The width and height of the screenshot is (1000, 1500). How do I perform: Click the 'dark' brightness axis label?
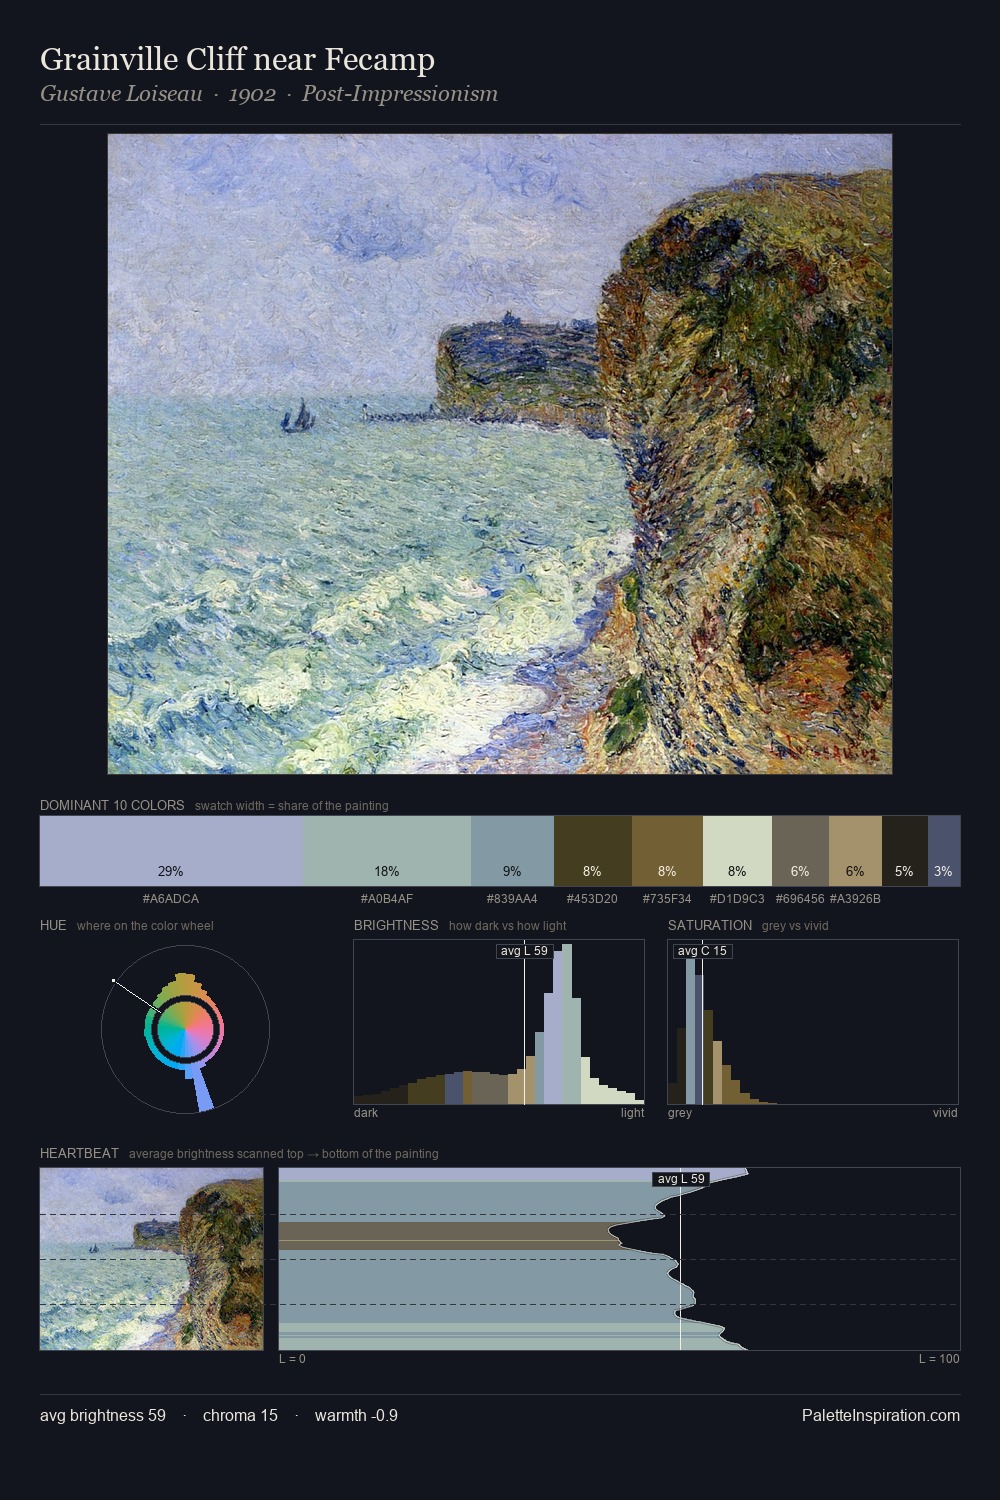click(366, 1113)
